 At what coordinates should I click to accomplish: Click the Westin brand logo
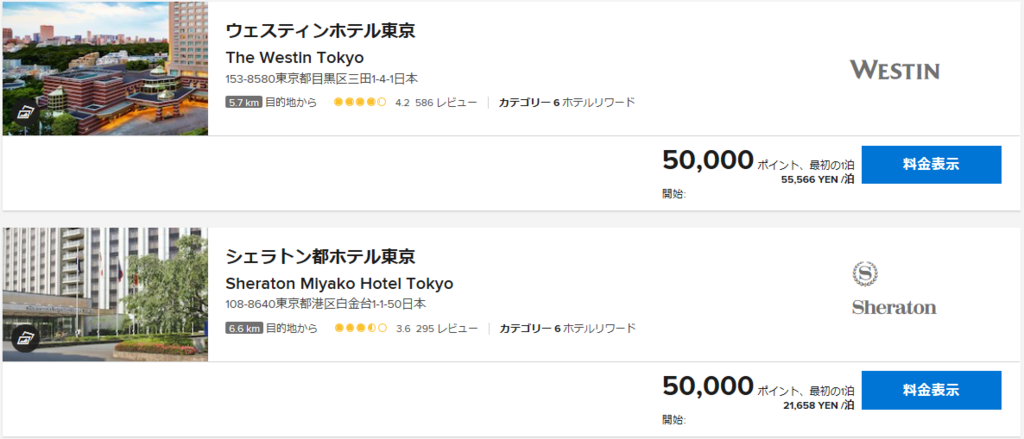coord(894,70)
